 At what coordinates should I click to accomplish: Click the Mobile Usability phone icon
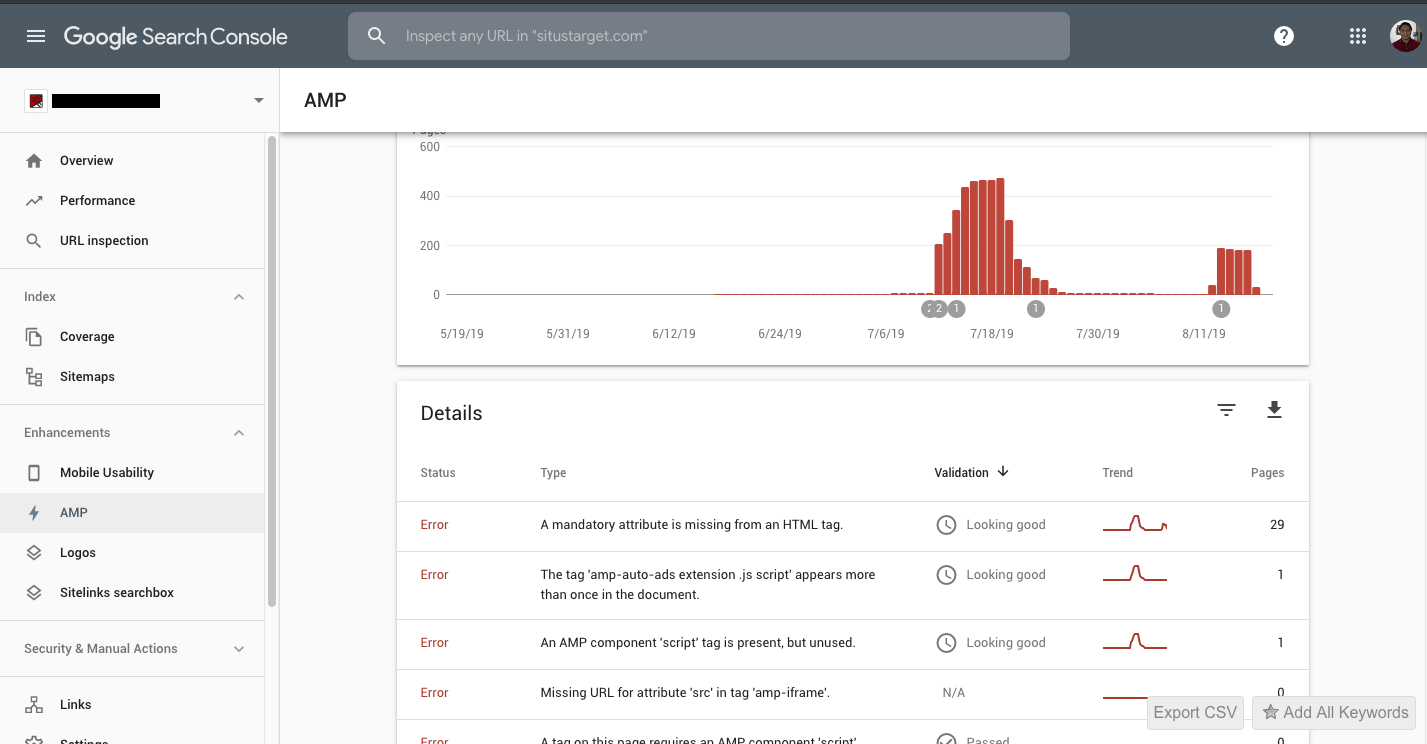pyautogui.click(x=34, y=473)
